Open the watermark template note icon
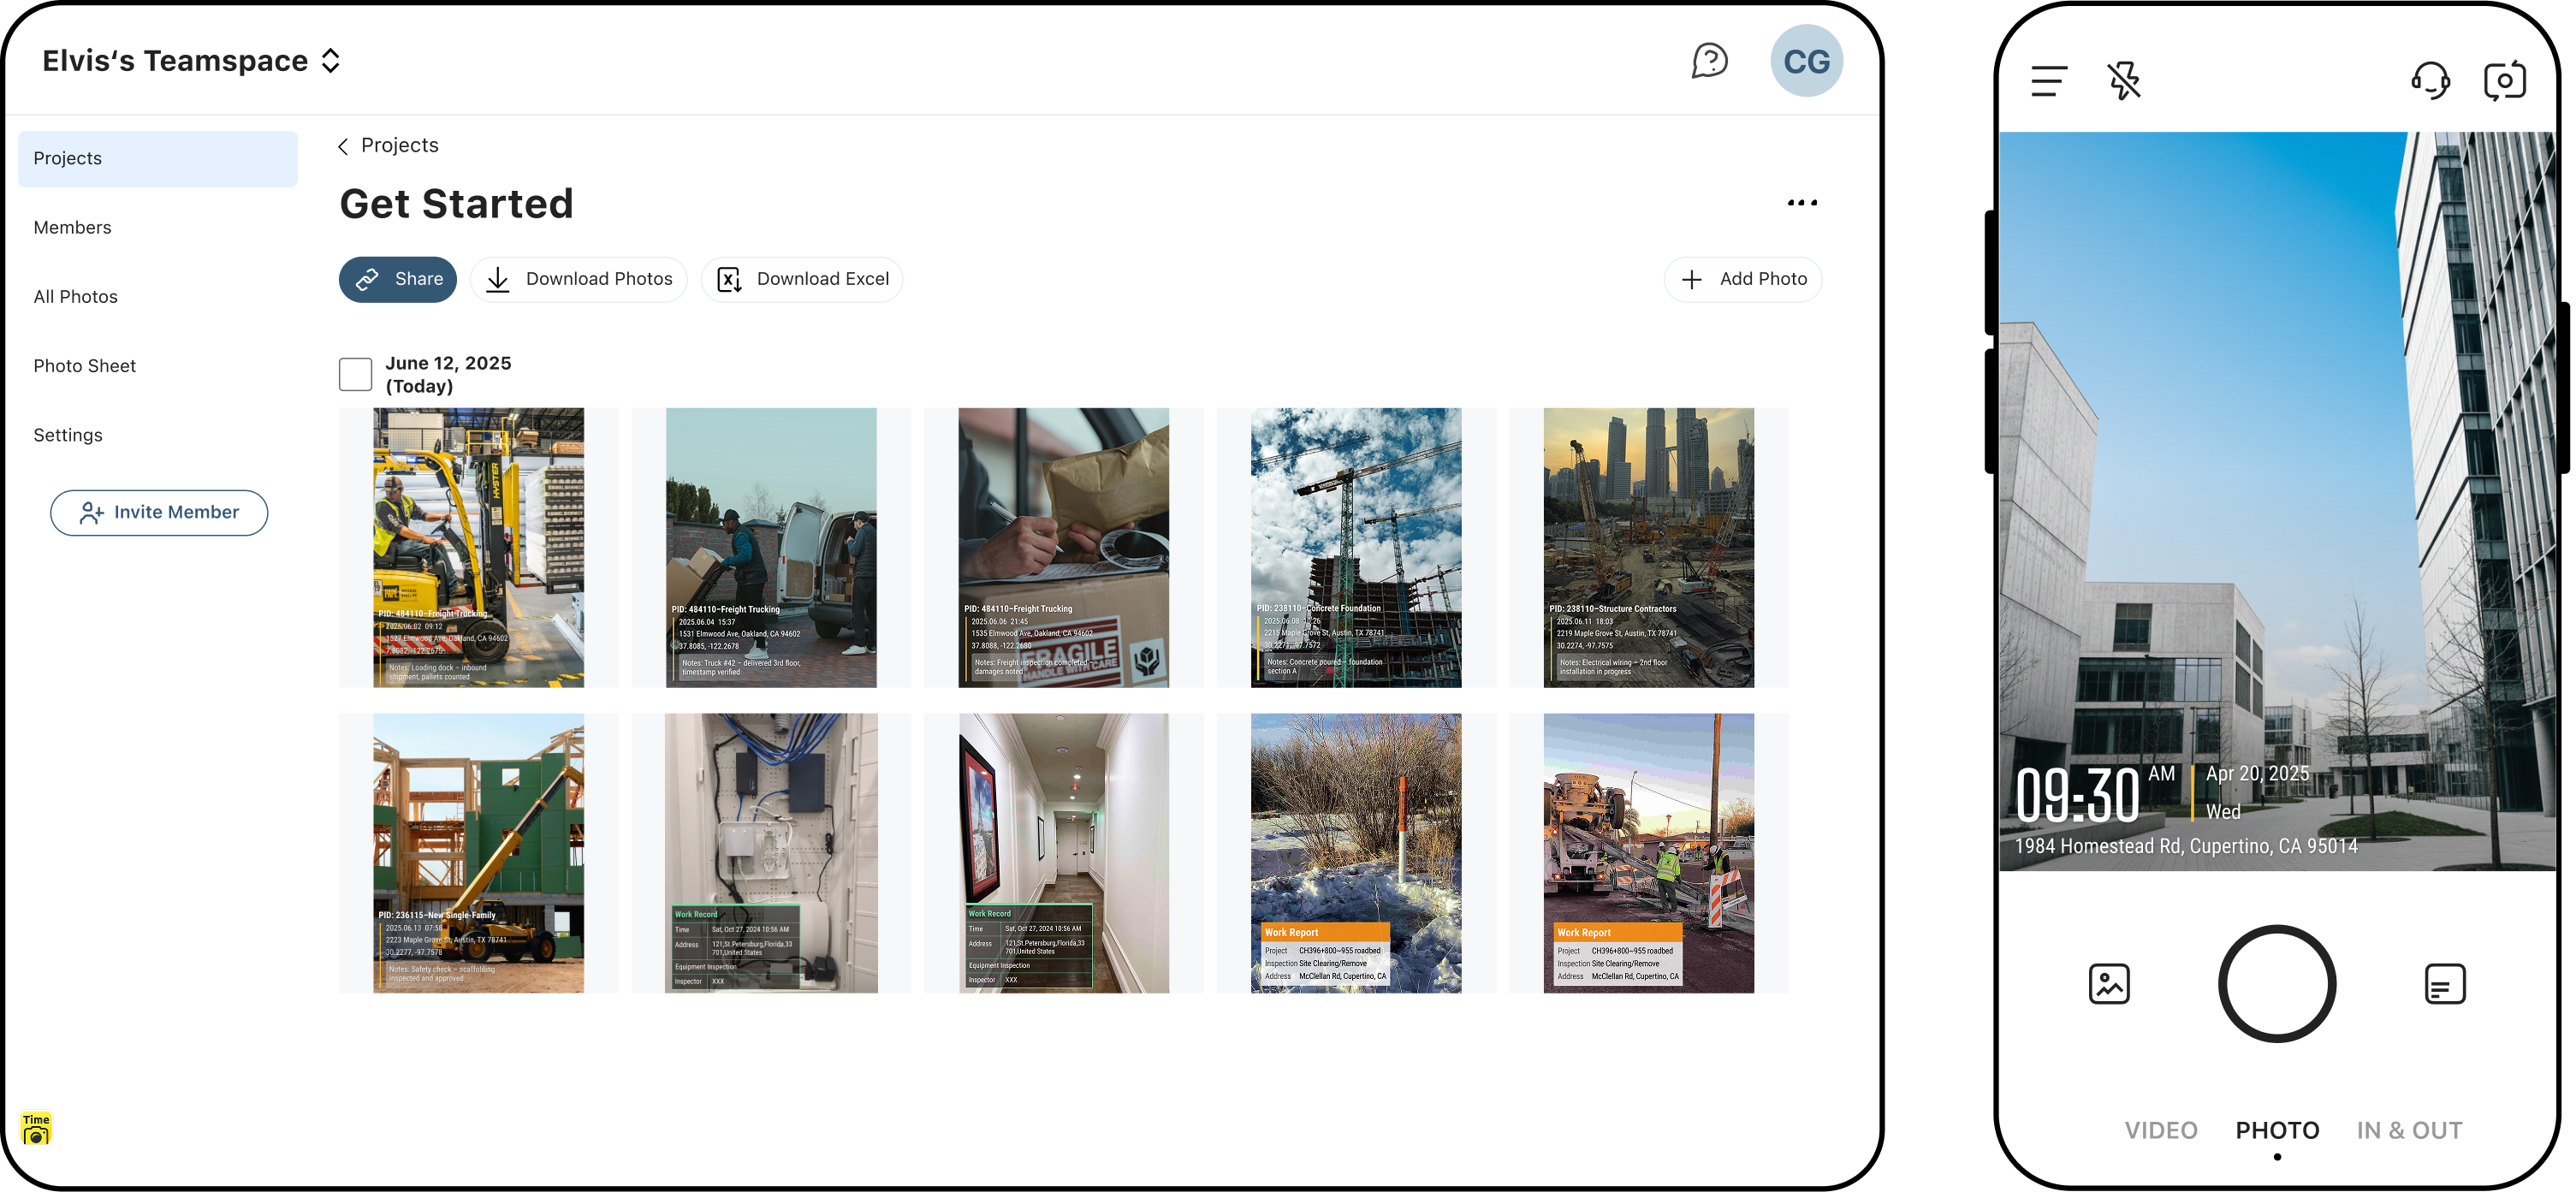The height and width of the screenshot is (1192, 2576). (2444, 984)
